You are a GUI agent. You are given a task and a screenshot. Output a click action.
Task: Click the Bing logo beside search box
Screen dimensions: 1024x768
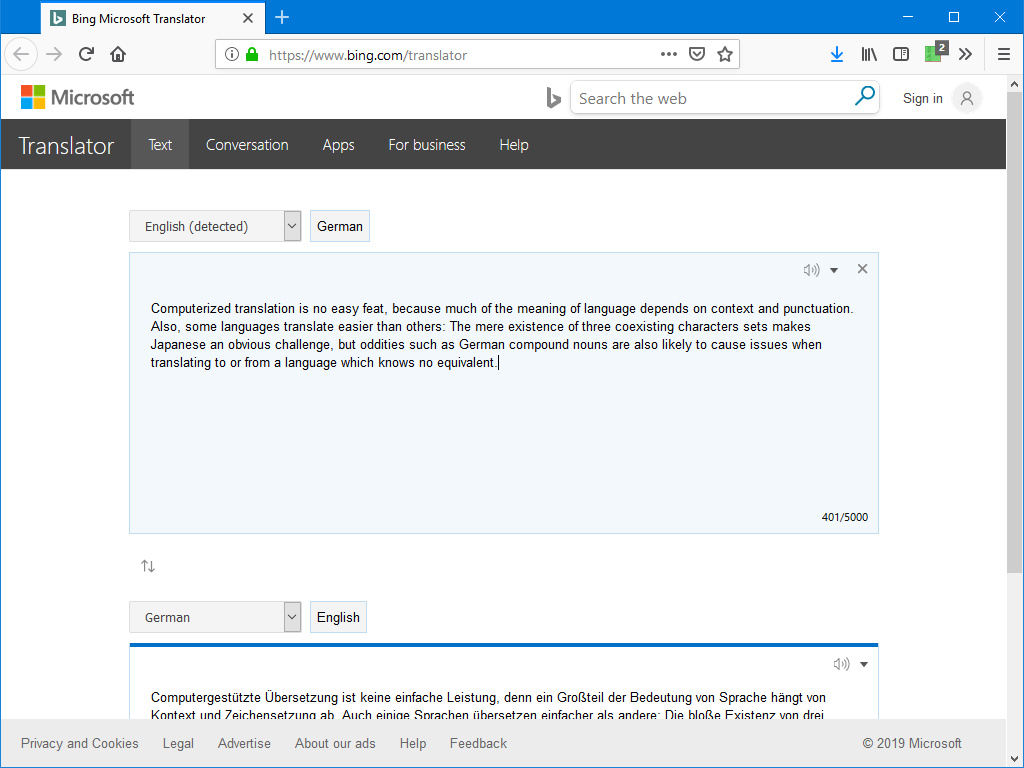553,98
